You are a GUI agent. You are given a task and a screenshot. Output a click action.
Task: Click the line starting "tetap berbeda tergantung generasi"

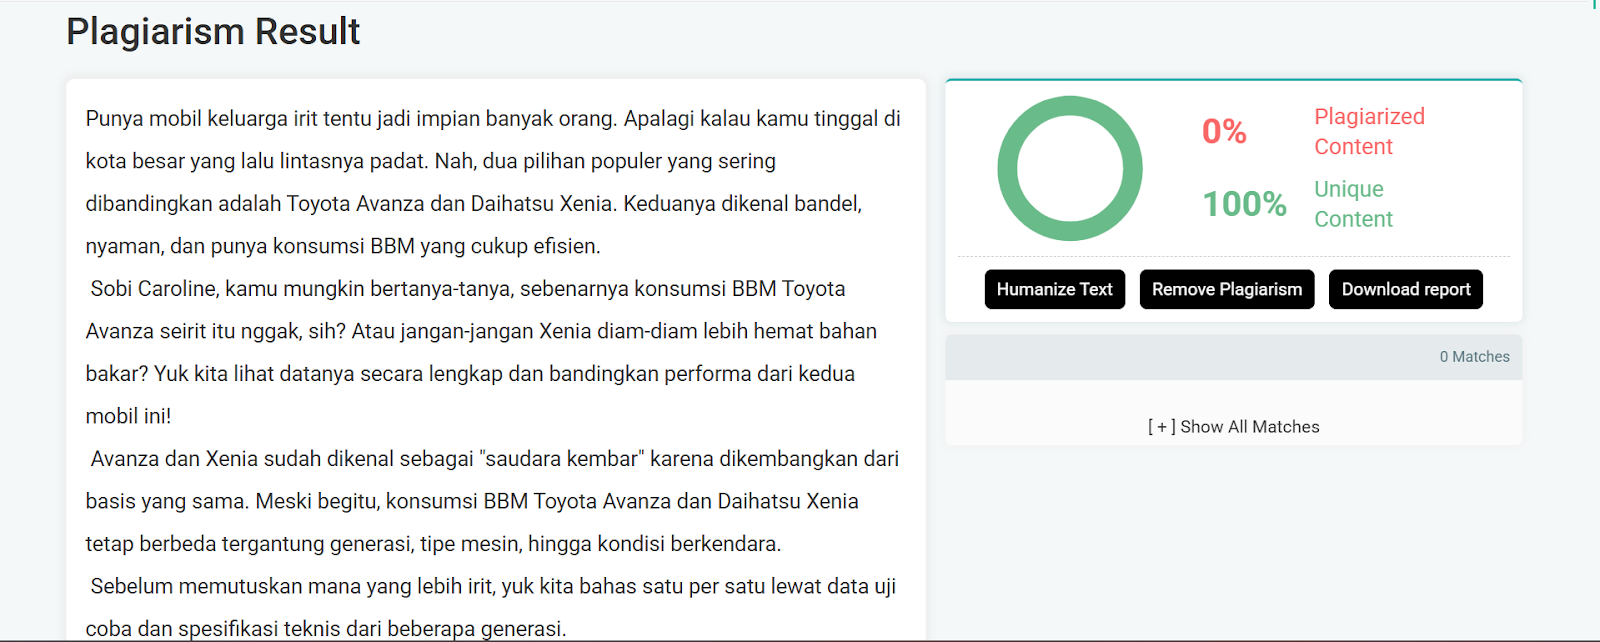(433, 544)
